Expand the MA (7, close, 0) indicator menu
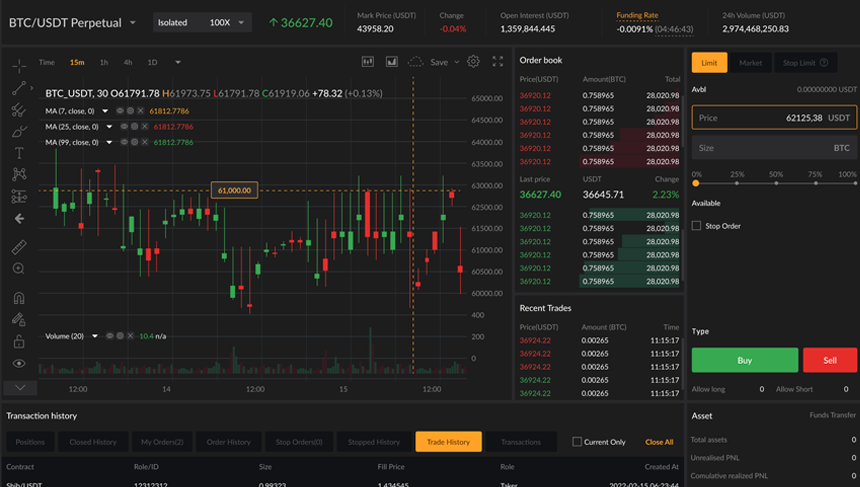Image resolution: width=860 pixels, height=487 pixels. (105, 111)
